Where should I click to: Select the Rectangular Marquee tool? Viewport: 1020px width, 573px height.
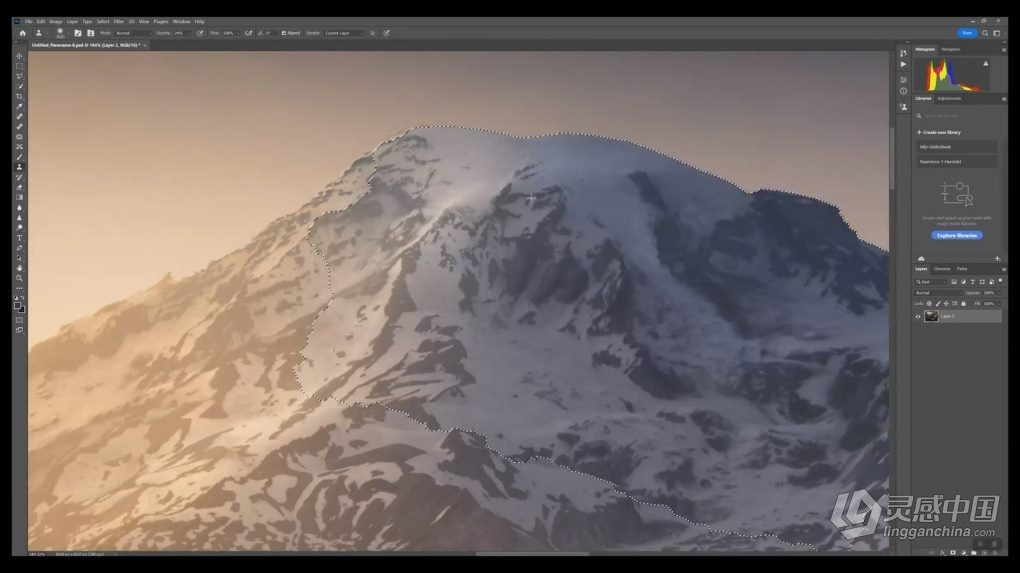click(x=20, y=66)
